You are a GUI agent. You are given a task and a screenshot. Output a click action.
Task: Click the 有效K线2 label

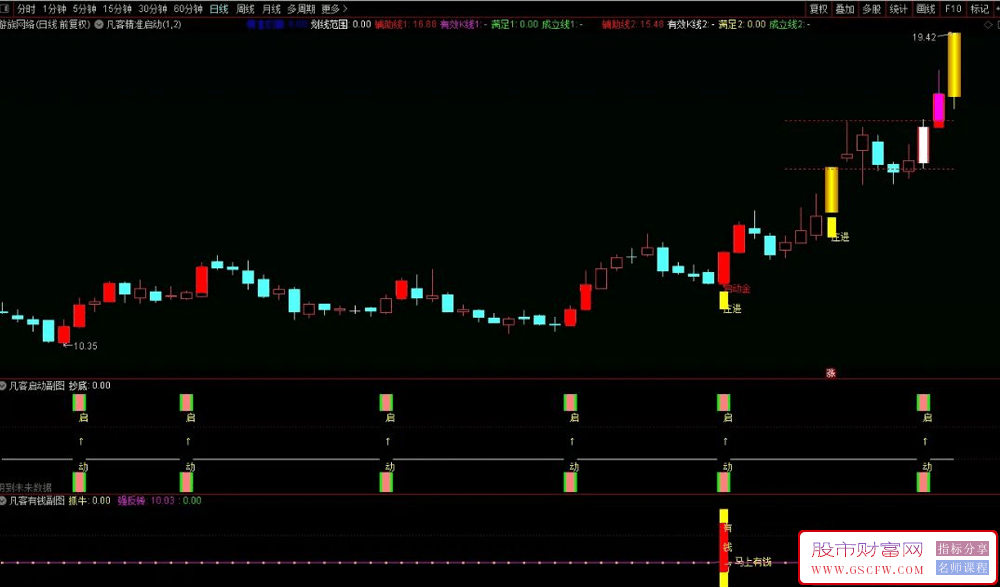691,25
